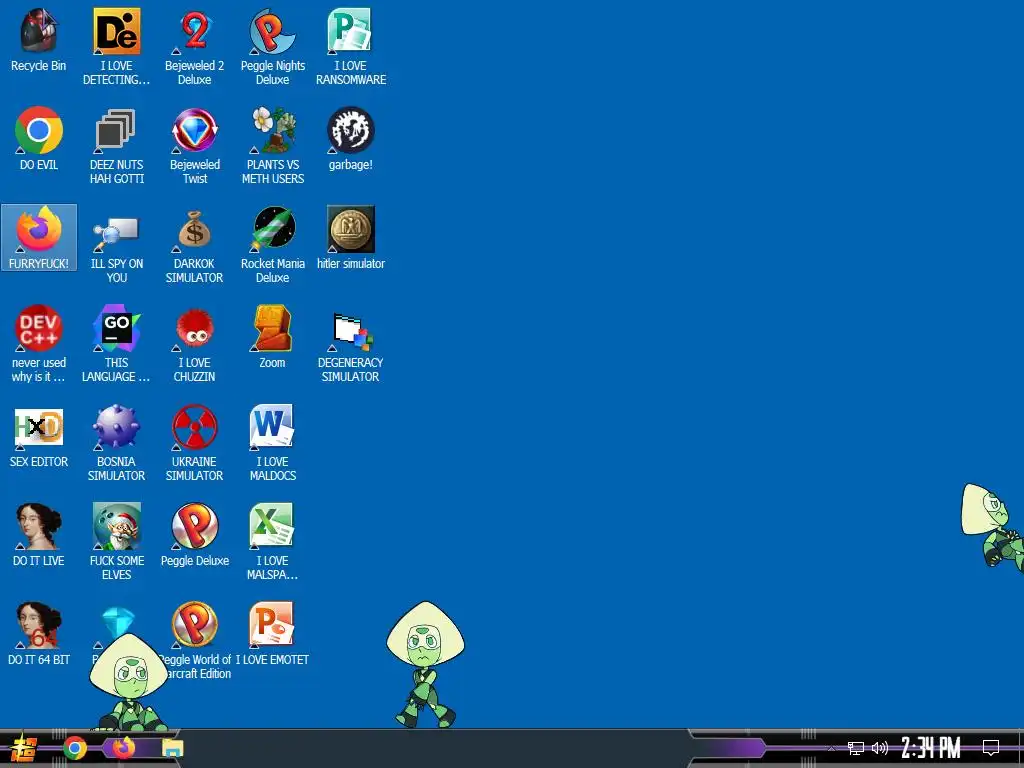Viewport: 1024px width, 768px height.
Task: Select the 'DO IT 64 BIT' portrait icon
Action: [39, 633]
